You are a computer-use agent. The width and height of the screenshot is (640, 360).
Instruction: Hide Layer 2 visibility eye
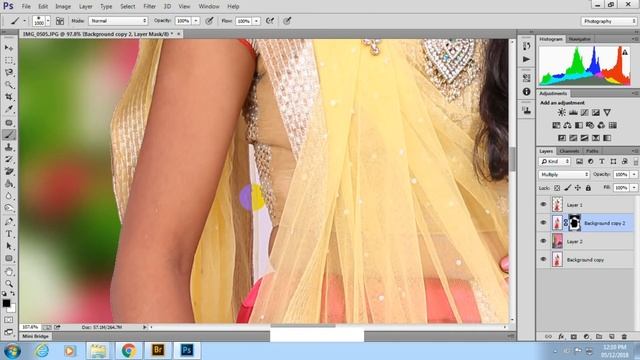click(543, 241)
